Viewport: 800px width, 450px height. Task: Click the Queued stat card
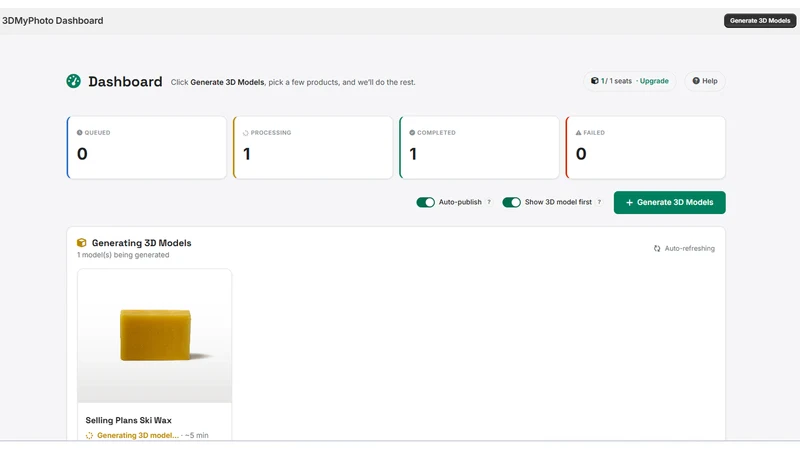click(x=146, y=147)
